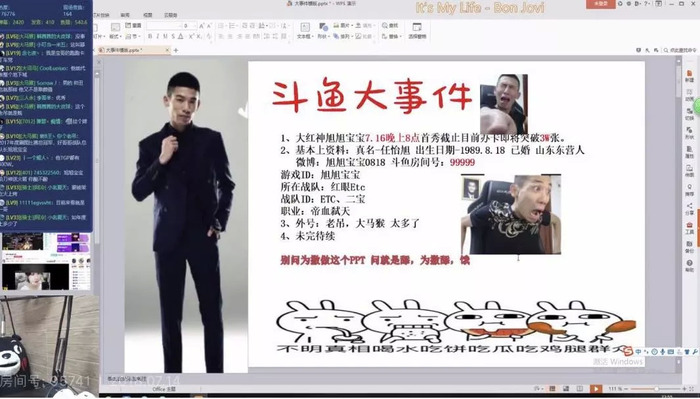Open the shapes (形状) gallery
700x399 pixels.
[x=323, y=30]
